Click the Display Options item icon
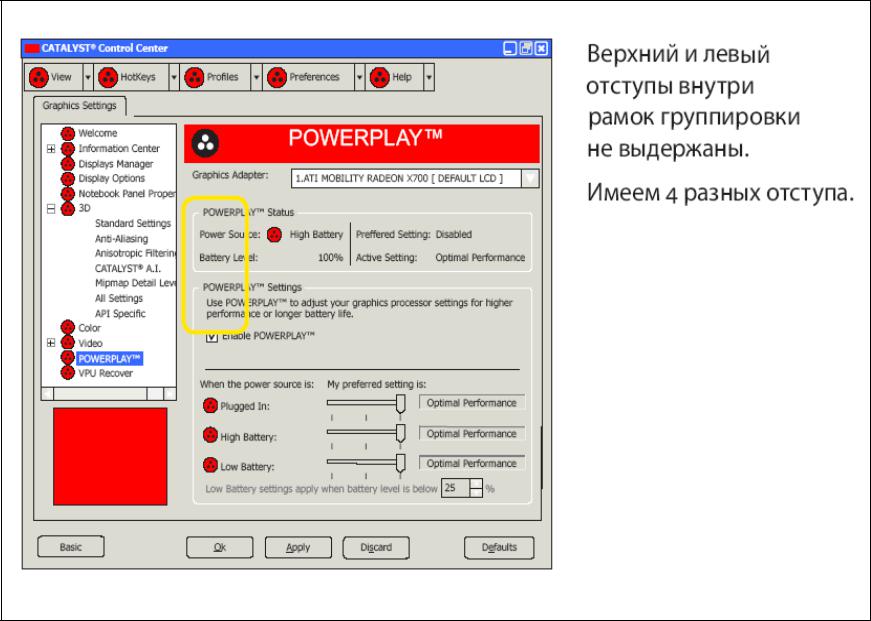871x621 pixels. pyautogui.click(x=68, y=178)
